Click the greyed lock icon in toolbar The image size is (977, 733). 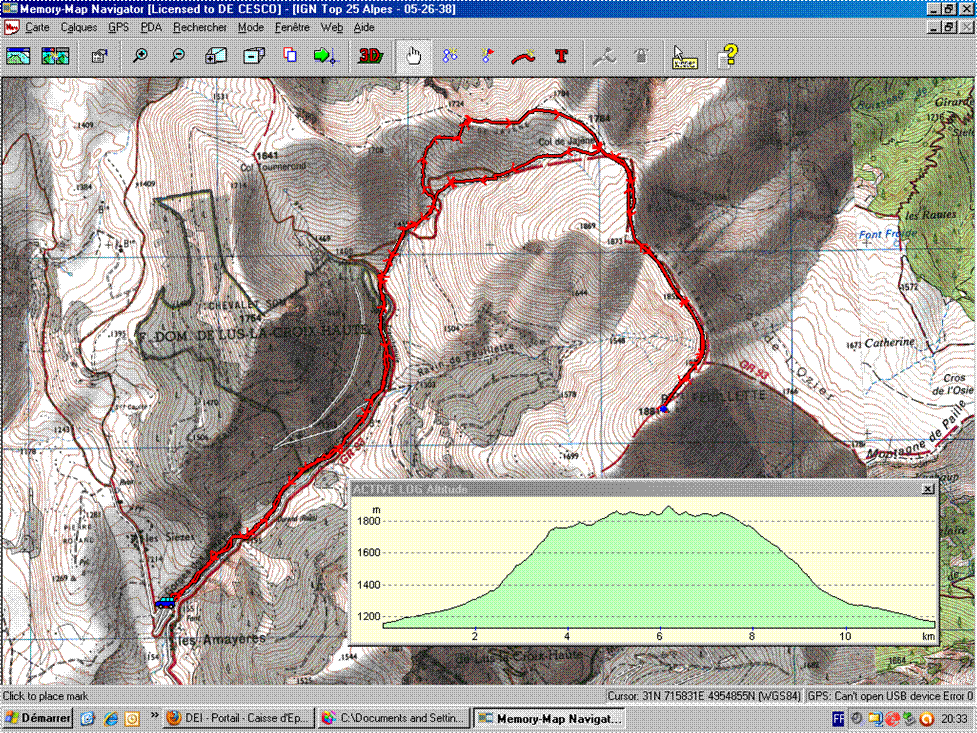click(x=641, y=56)
